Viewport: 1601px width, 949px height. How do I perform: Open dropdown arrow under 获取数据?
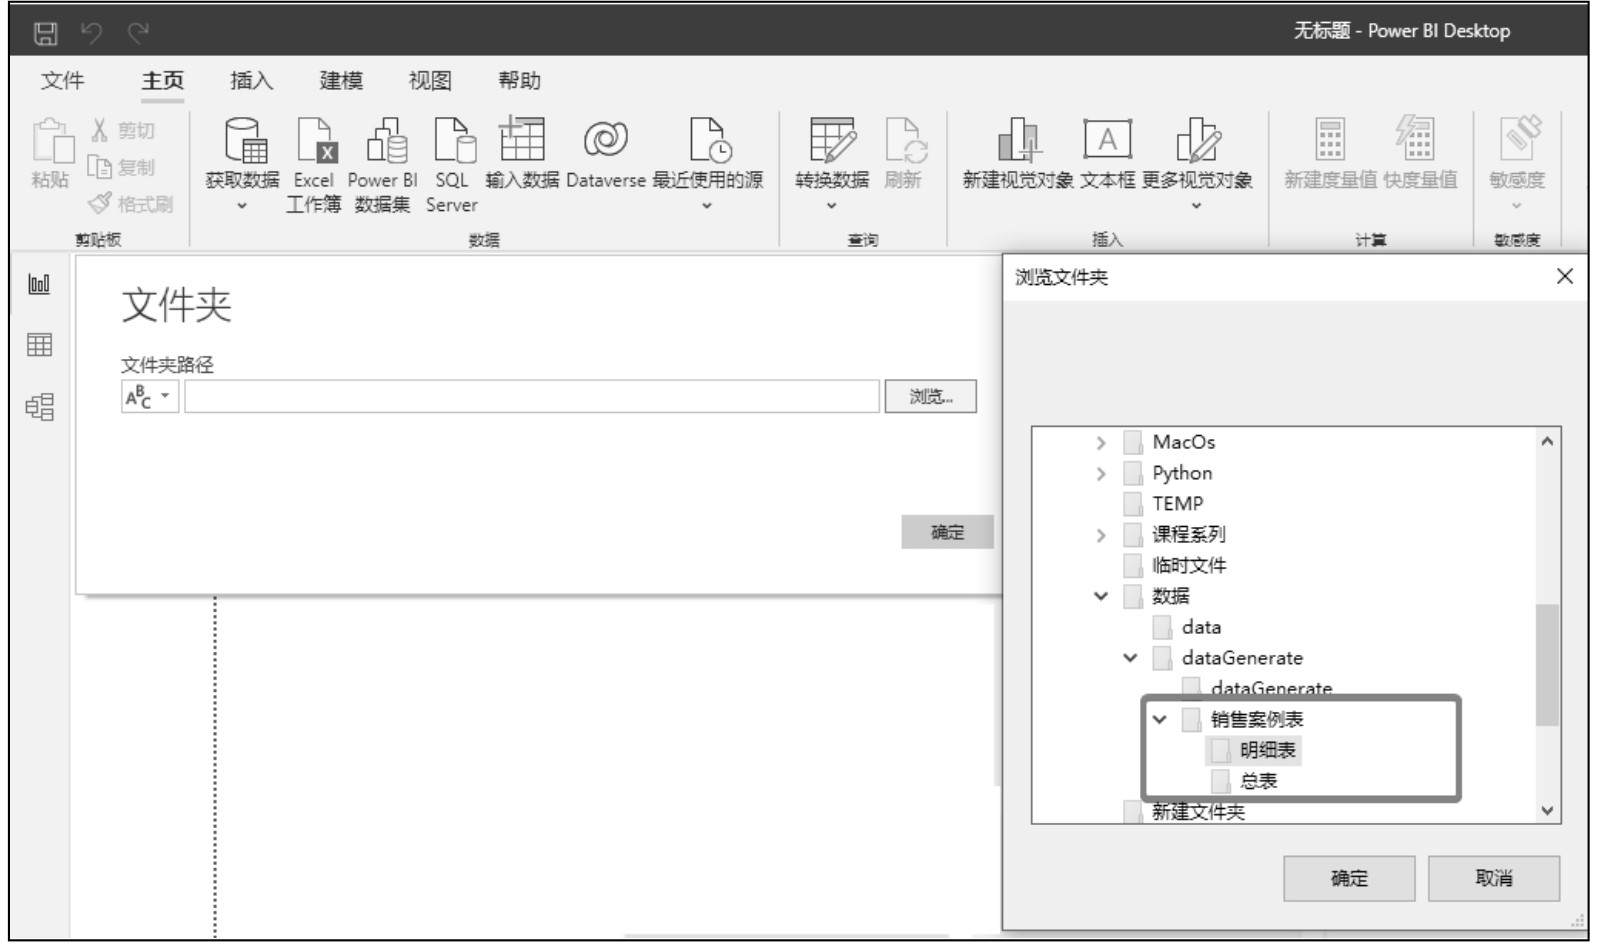pos(242,206)
